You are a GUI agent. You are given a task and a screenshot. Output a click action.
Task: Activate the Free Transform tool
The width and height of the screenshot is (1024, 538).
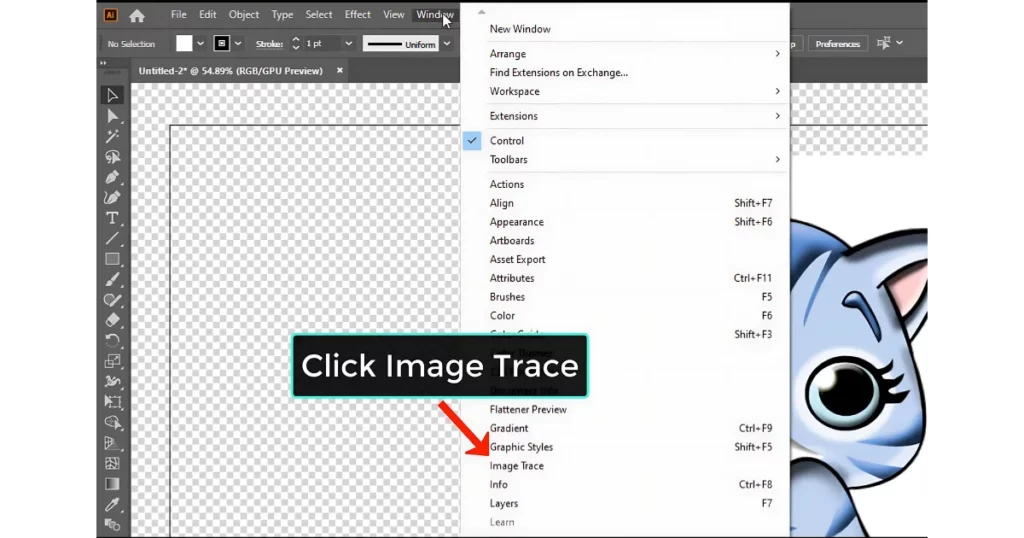point(112,402)
